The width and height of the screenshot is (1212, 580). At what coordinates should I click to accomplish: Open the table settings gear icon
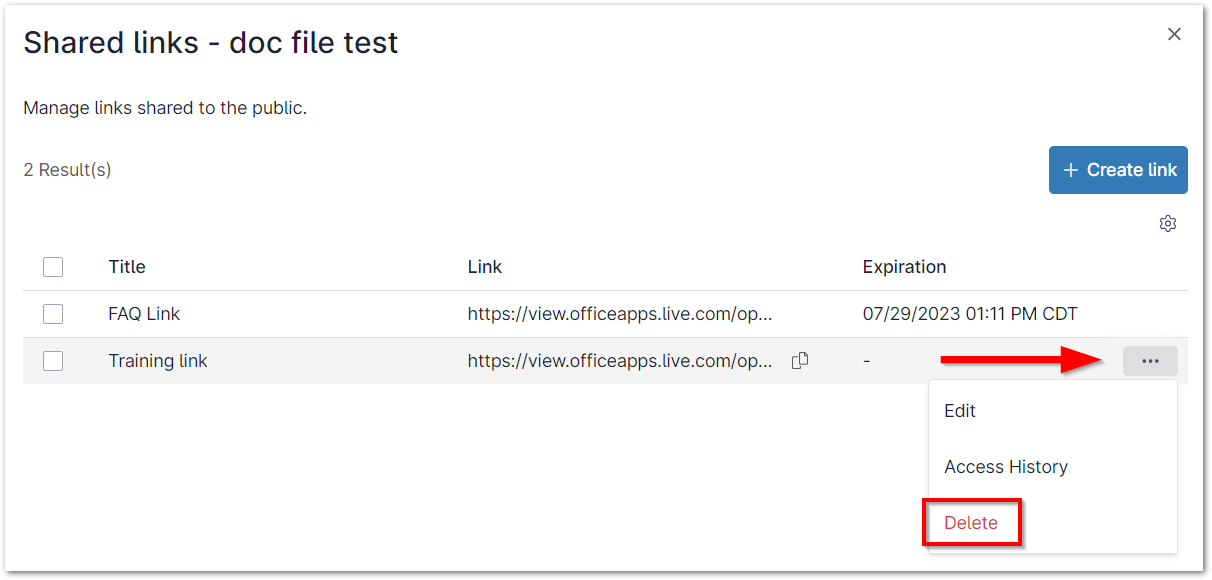1168,223
